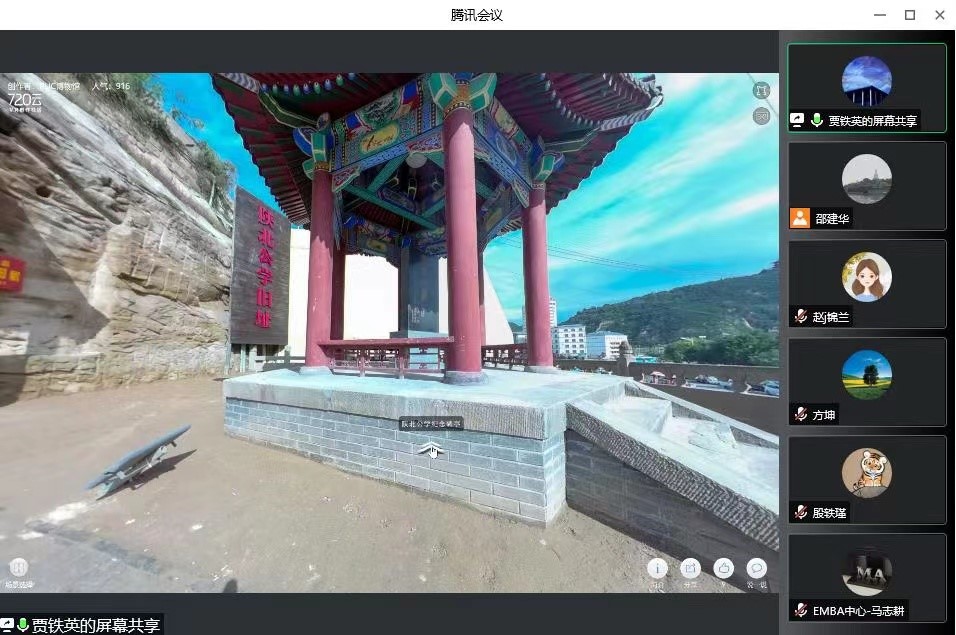Viewport: 956px width, 635px height.
Task: Open the comment speech bubble icon
Action: point(757,568)
